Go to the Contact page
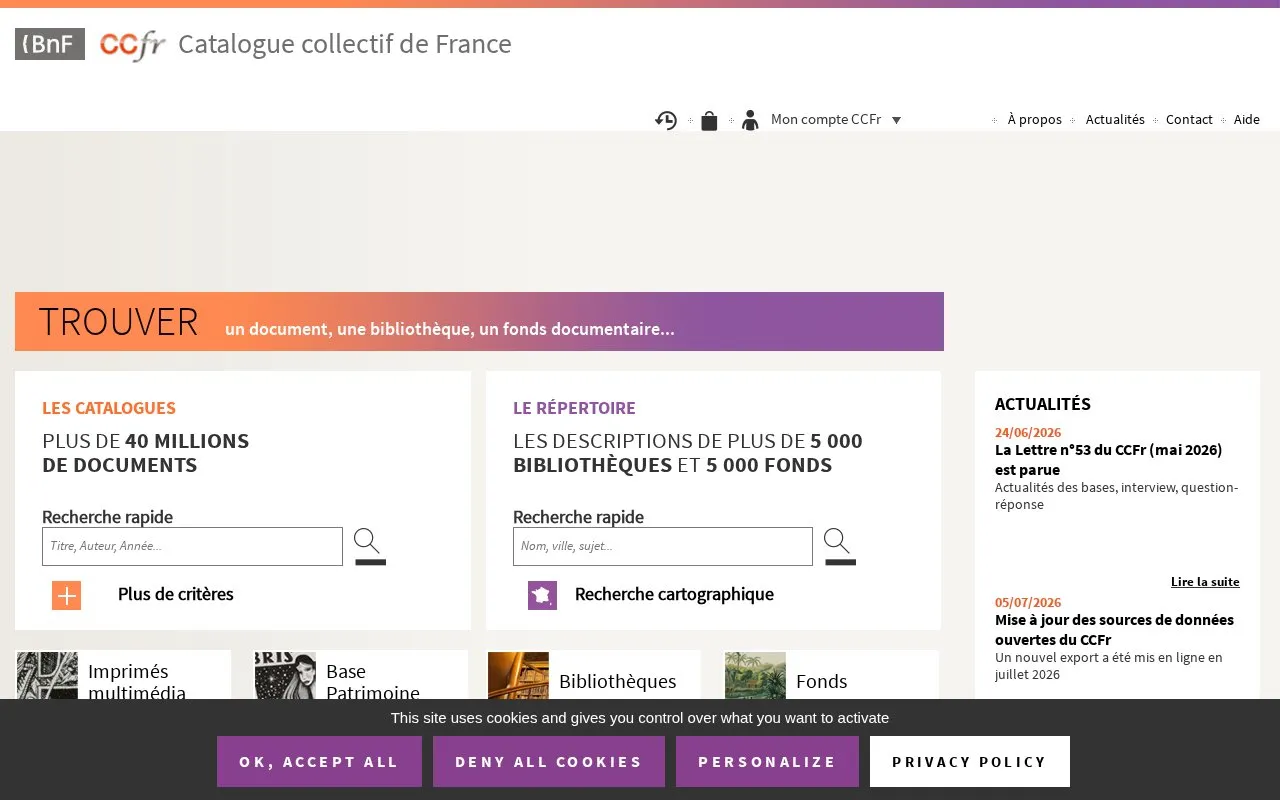 [1189, 120]
